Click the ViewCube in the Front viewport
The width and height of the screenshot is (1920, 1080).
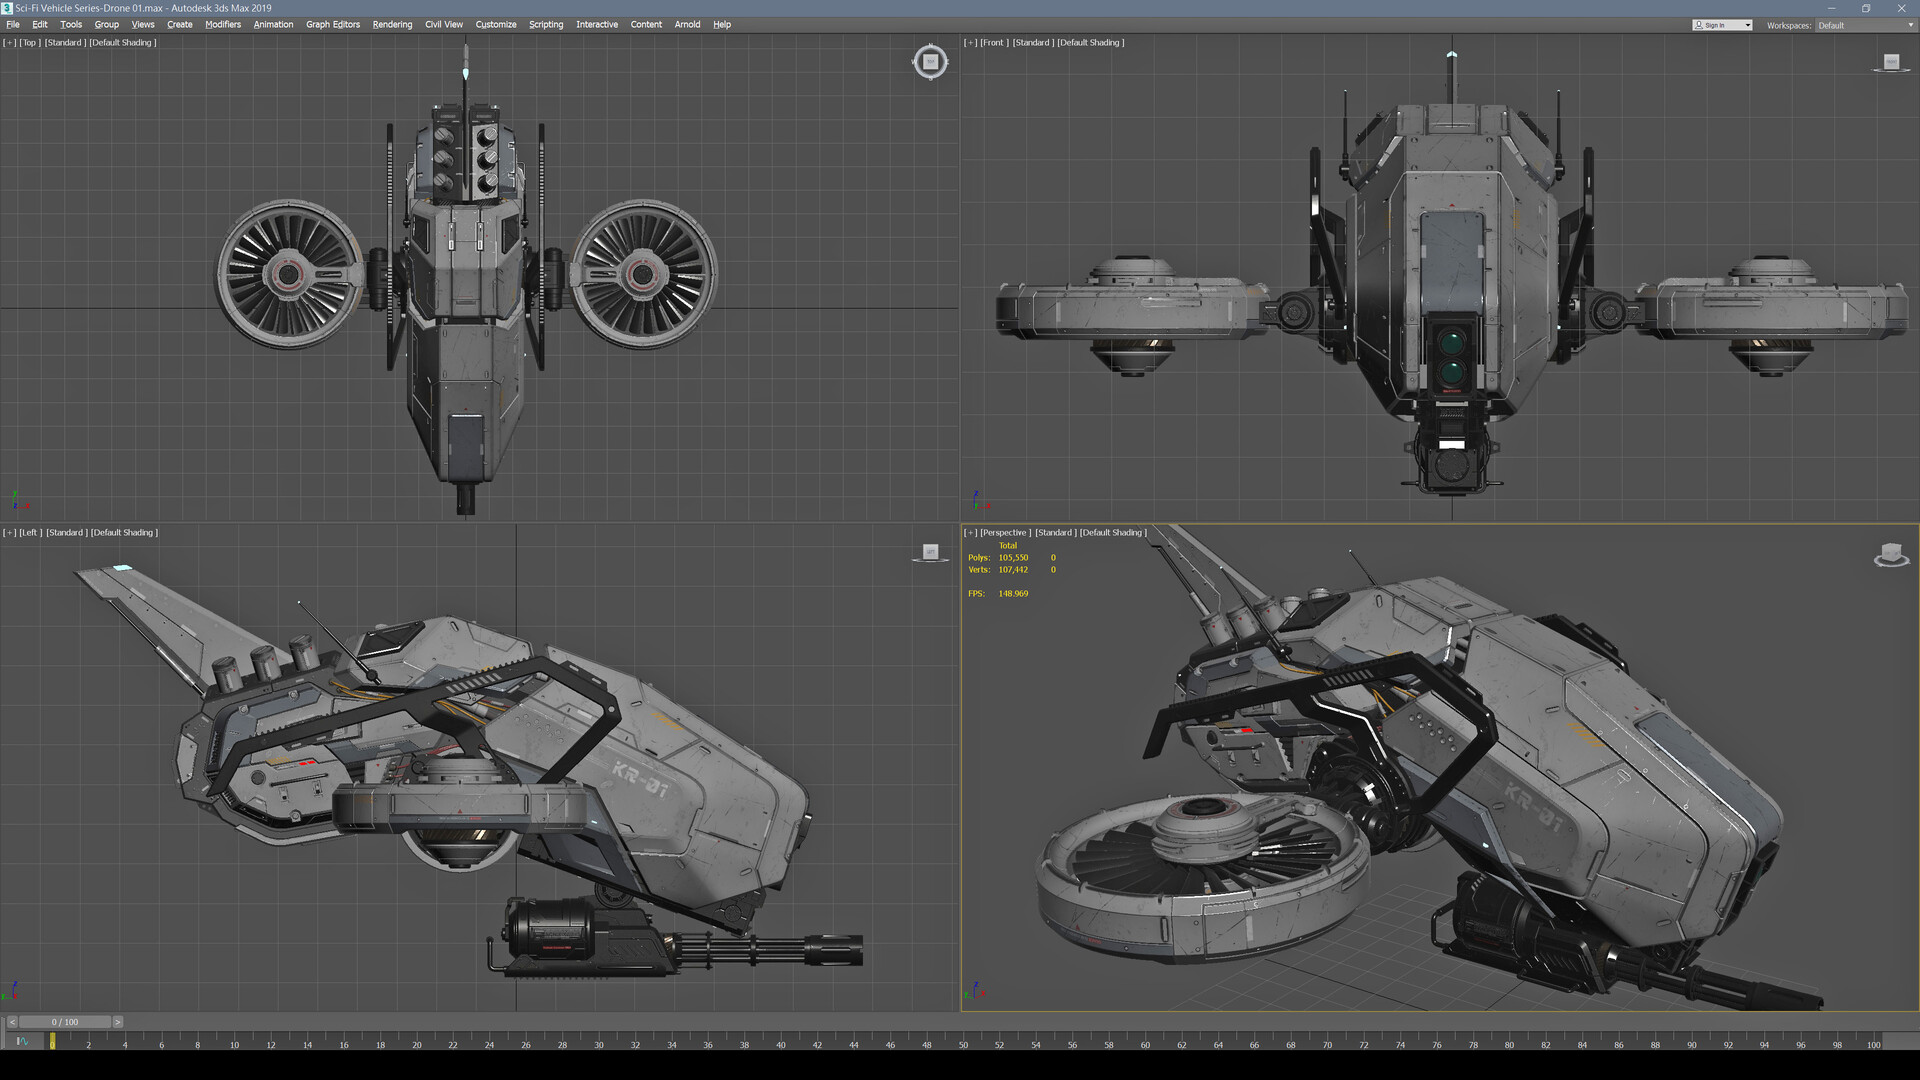tap(1891, 61)
